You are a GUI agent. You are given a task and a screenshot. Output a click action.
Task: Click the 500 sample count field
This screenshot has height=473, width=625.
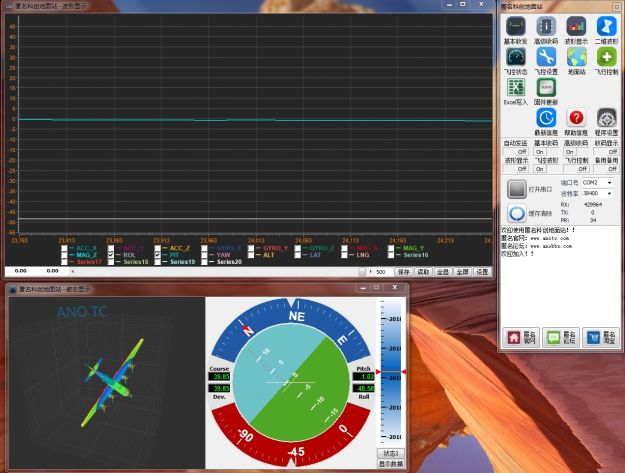[383, 272]
